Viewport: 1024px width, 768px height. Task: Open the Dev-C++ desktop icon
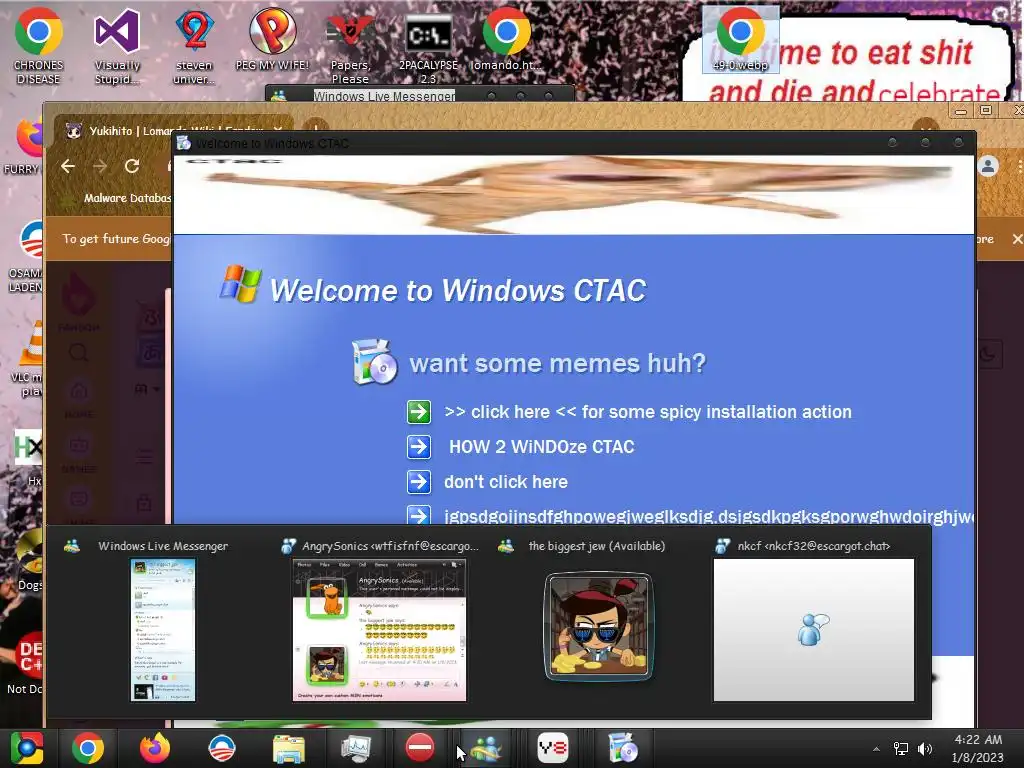pyautogui.click(x=26, y=663)
